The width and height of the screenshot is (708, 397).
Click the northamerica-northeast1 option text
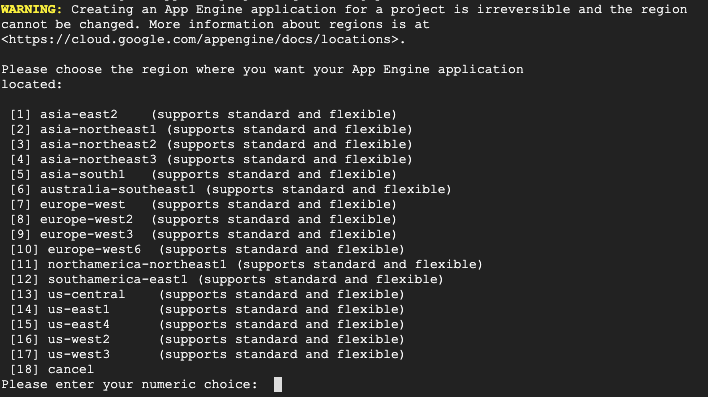tap(137, 264)
